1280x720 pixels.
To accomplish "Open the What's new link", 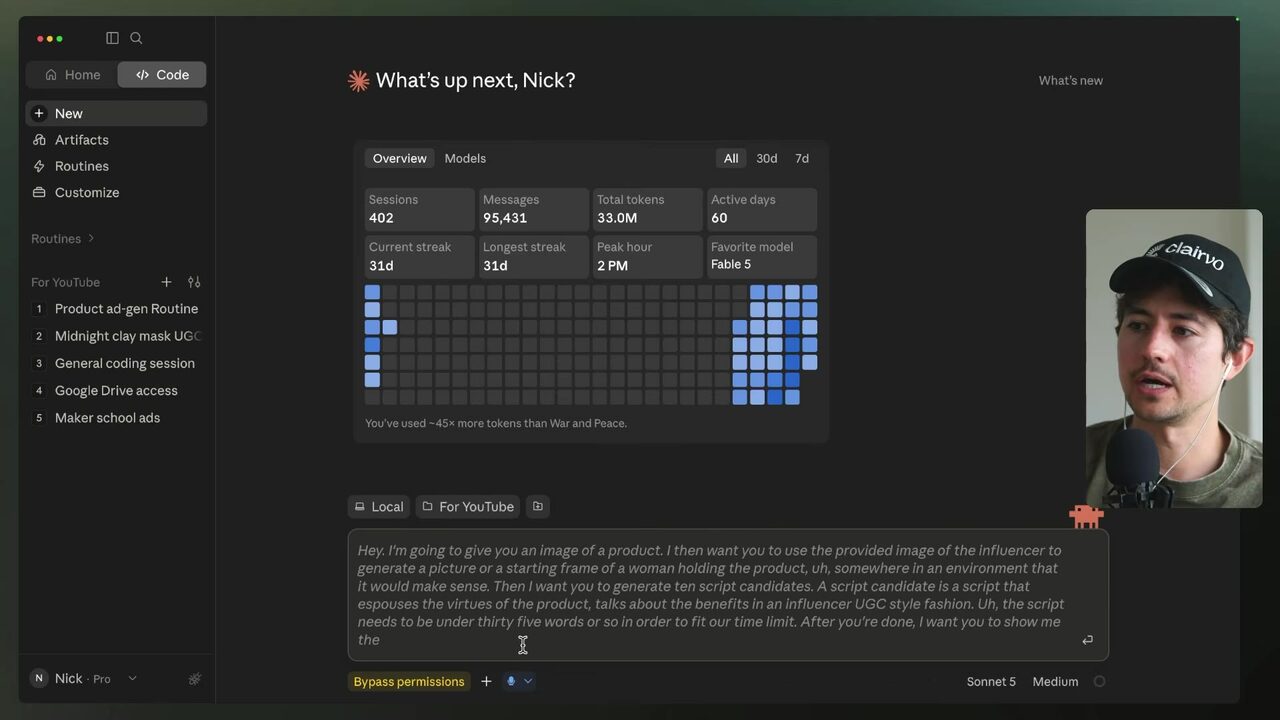I will (1070, 80).
